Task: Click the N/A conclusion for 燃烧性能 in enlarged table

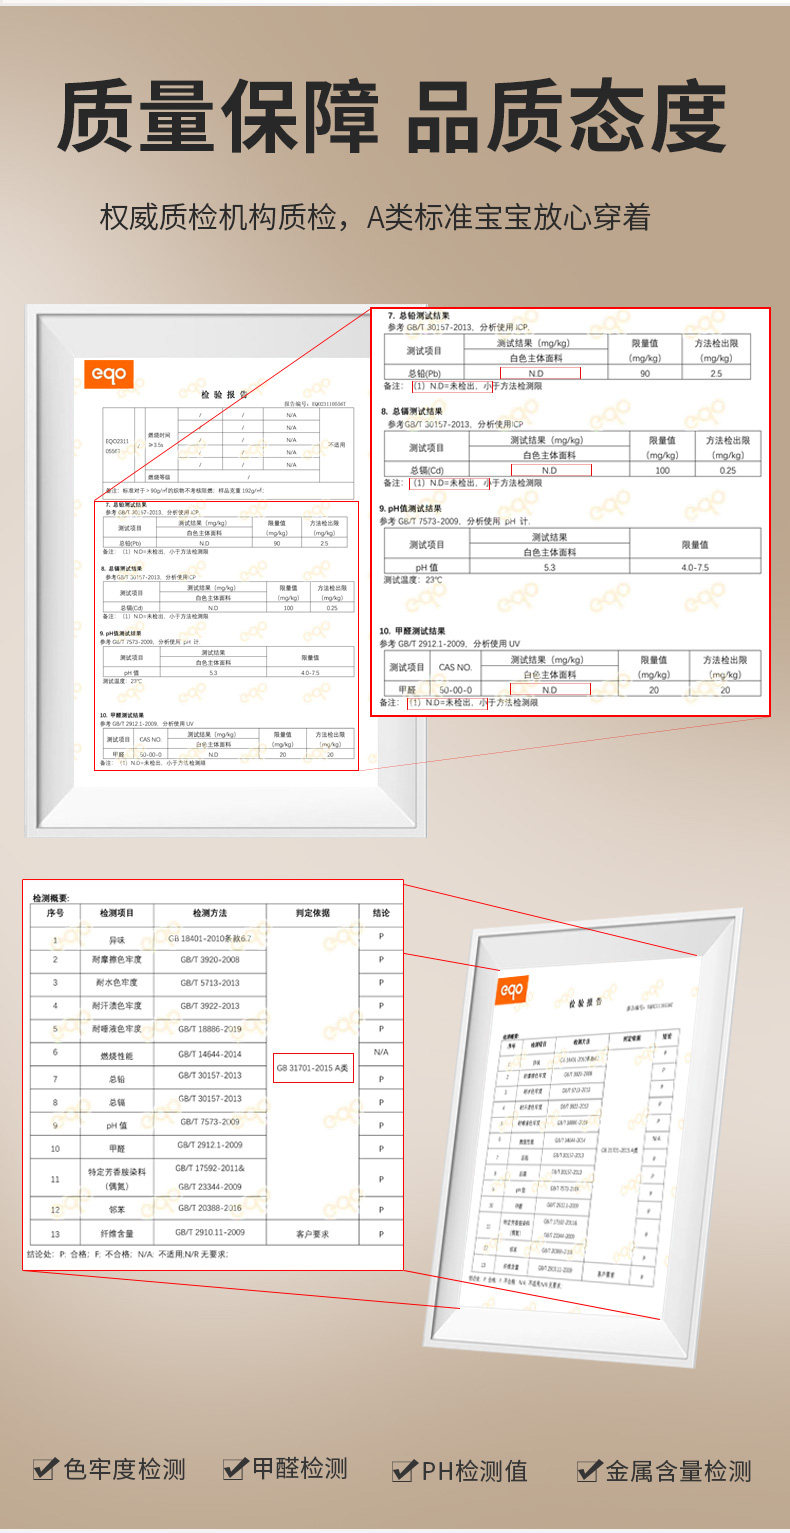Action: point(381,1052)
